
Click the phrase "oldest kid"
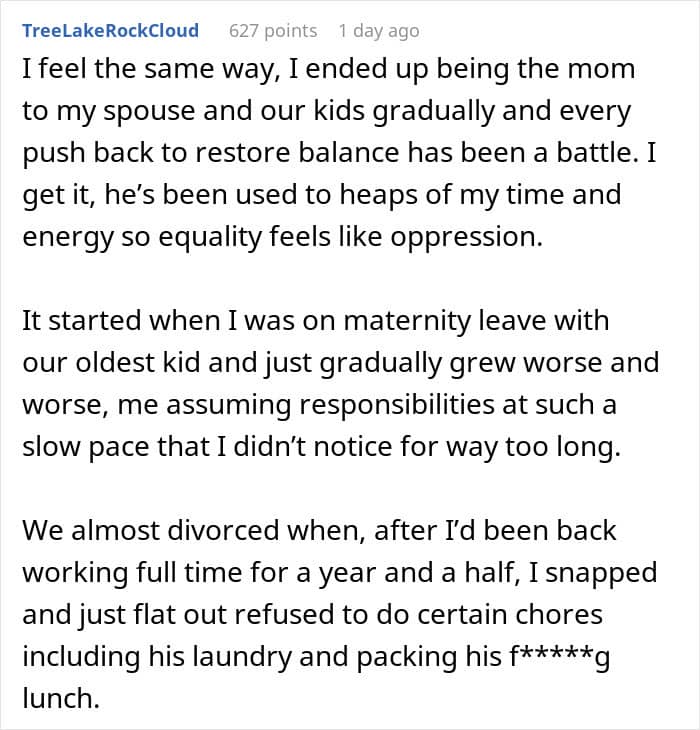131,364
